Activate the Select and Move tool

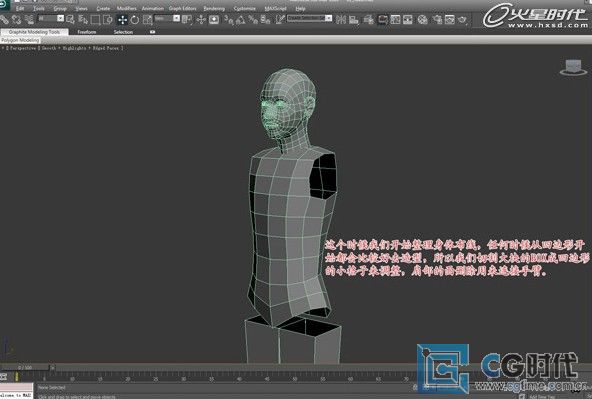click(x=122, y=20)
